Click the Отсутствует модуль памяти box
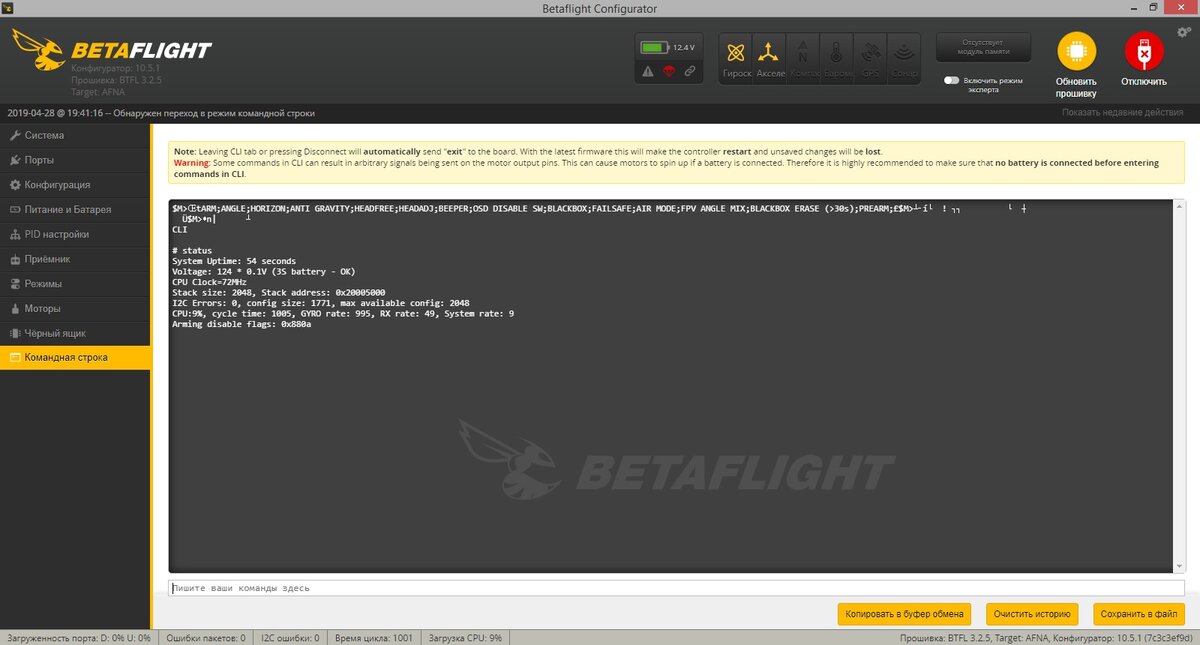Image resolution: width=1200 pixels, height=645 pixels. [985, 47]
